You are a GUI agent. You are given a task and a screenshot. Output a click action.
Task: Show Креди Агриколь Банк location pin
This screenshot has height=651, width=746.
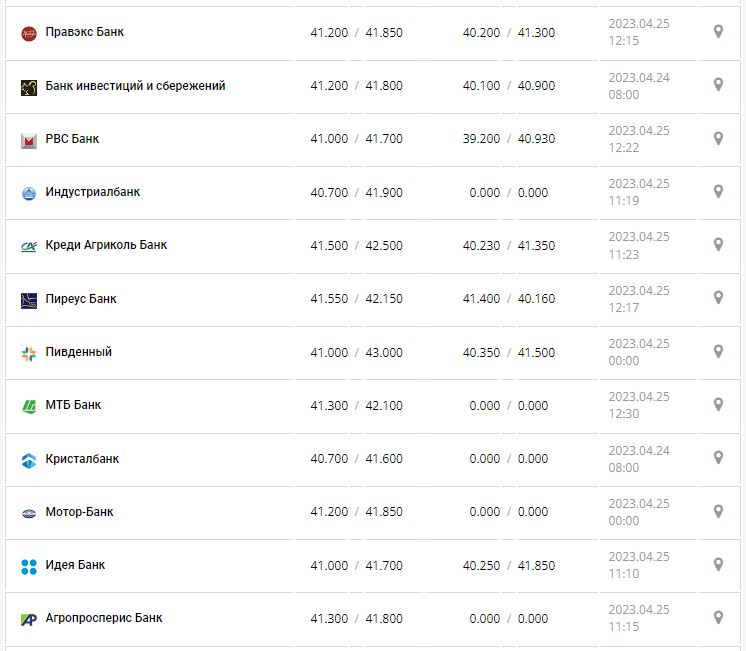(x=718, y=244)
